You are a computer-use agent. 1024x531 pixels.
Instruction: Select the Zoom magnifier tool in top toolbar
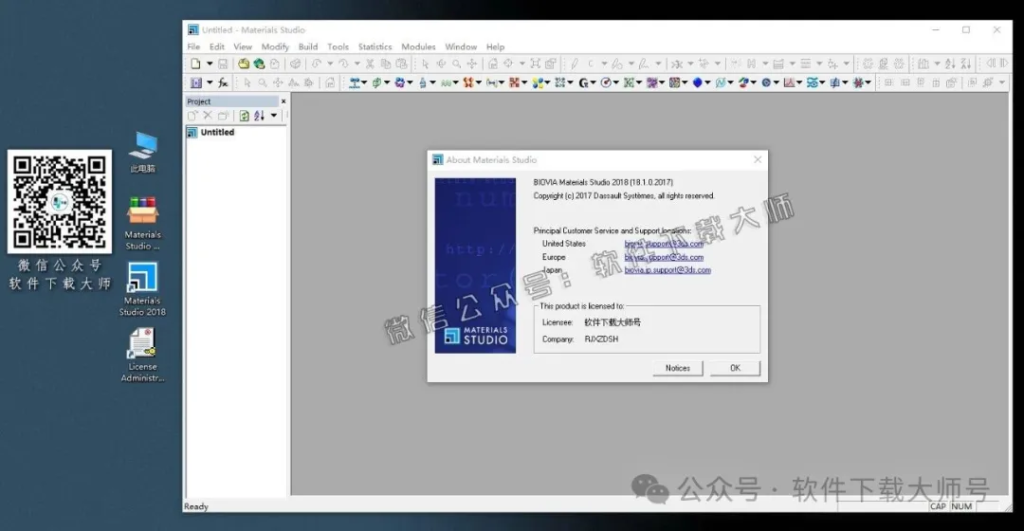coord(456,64)
